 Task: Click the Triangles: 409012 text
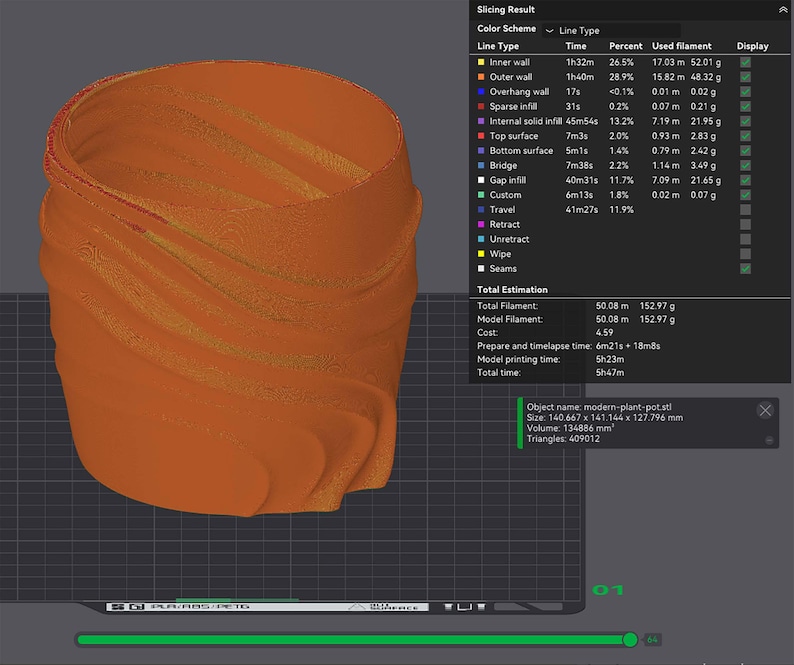[563, 439]
